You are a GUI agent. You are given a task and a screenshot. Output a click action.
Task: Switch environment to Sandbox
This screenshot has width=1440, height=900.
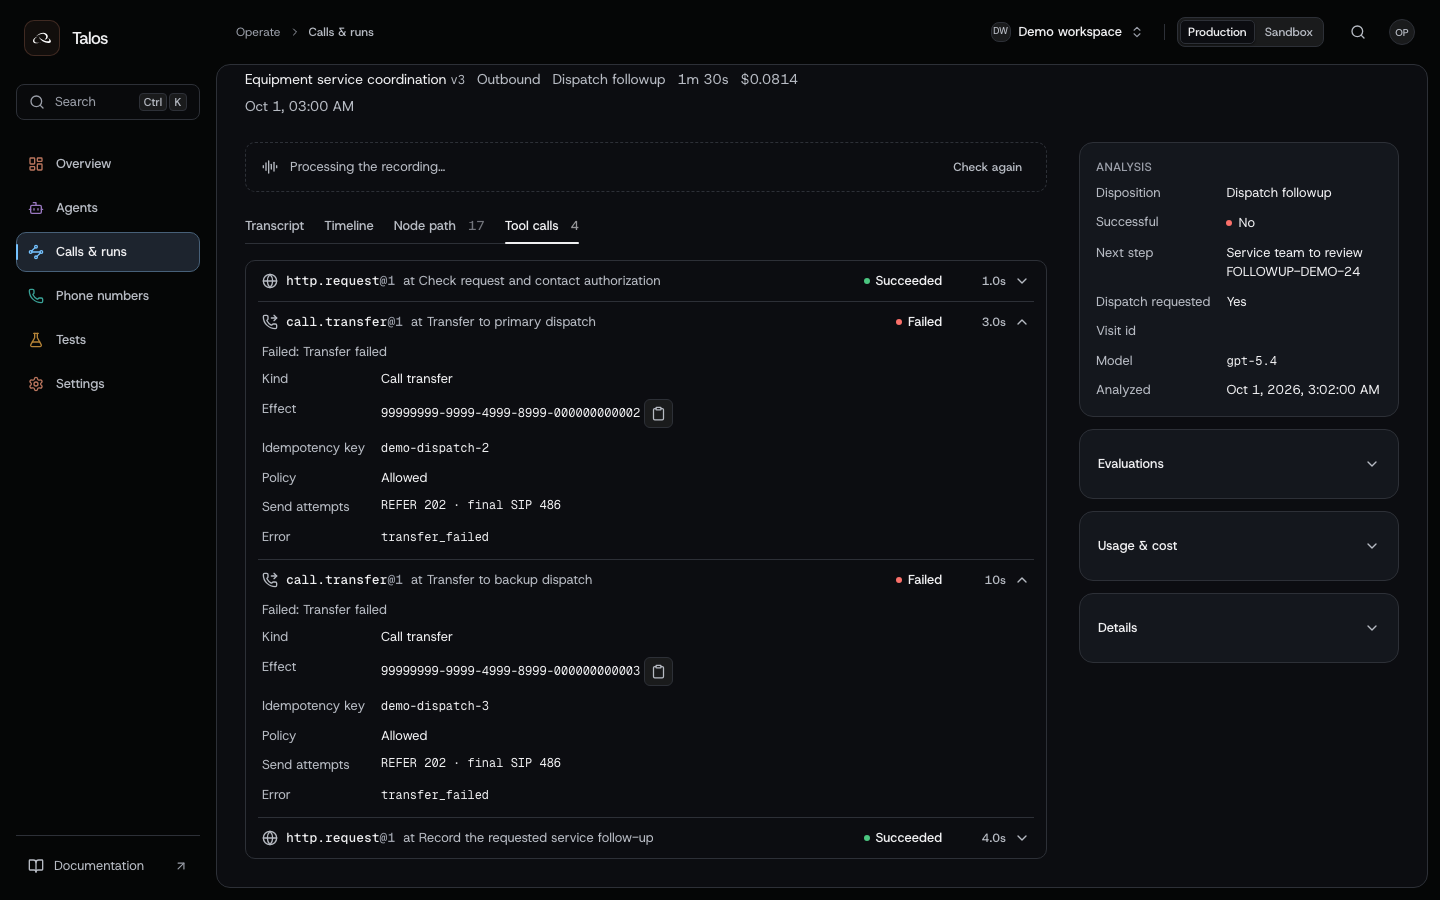pyautogui.click(x=1288, y=32)
